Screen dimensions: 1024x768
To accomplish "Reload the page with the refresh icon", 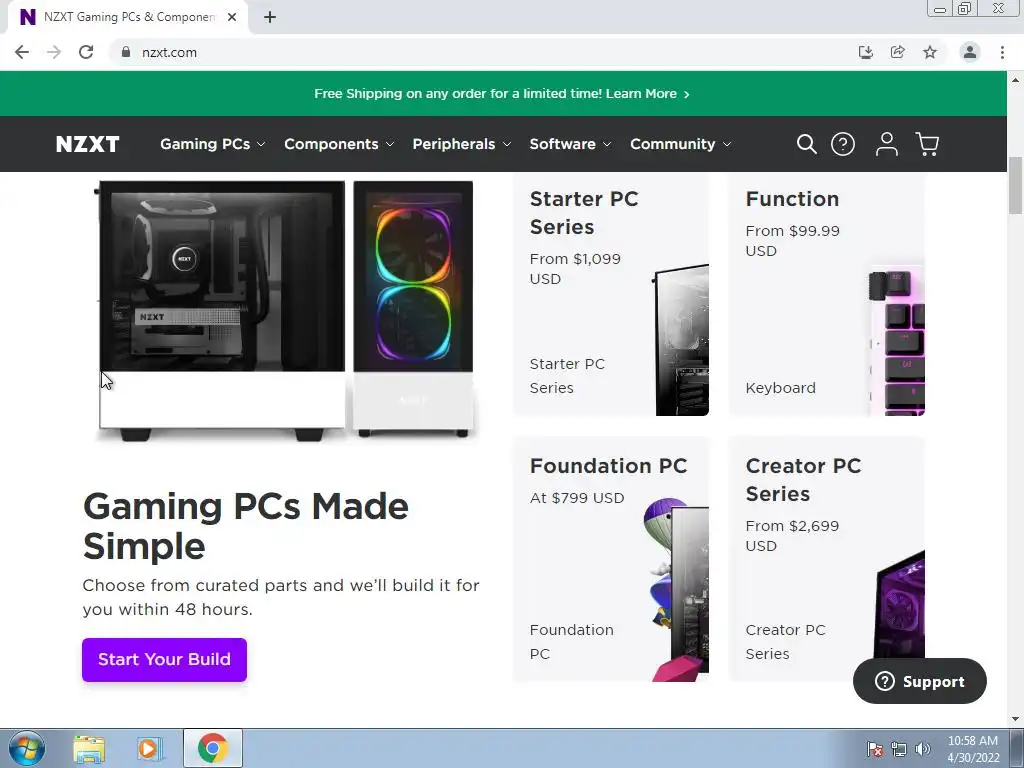I will pos(86,52).
